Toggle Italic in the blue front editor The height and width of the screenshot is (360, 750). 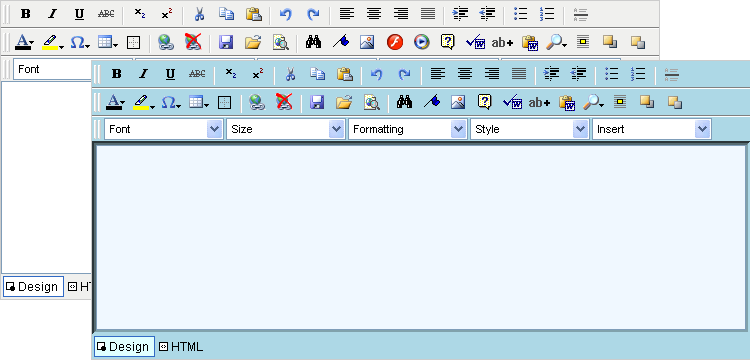143,74
